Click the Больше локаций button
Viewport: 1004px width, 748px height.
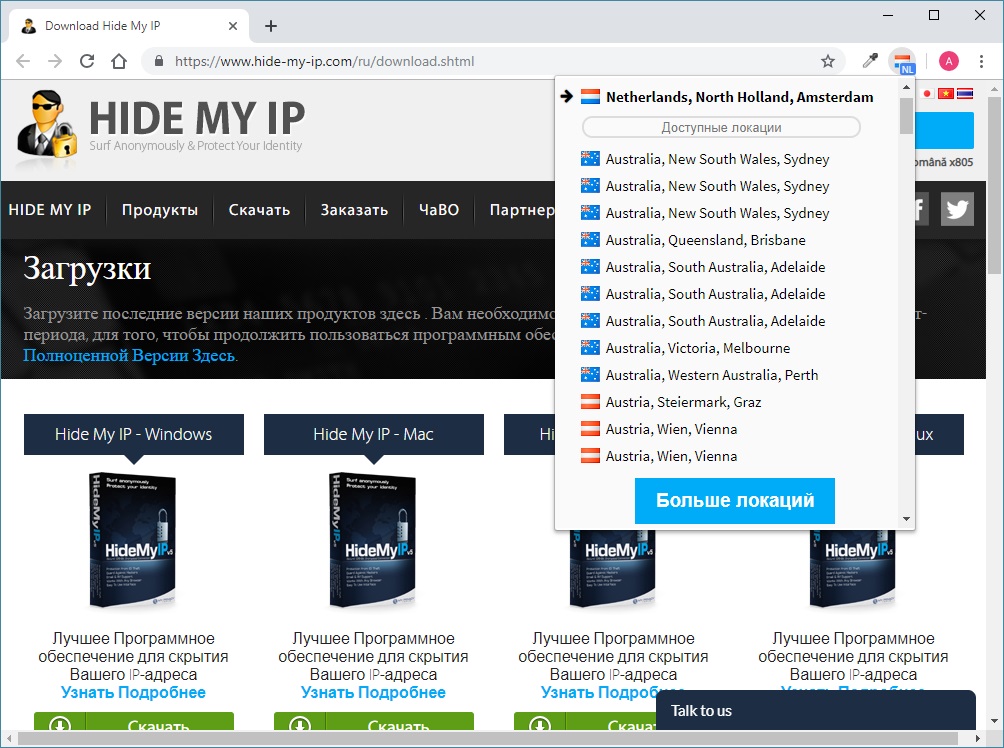pos(735,500)
